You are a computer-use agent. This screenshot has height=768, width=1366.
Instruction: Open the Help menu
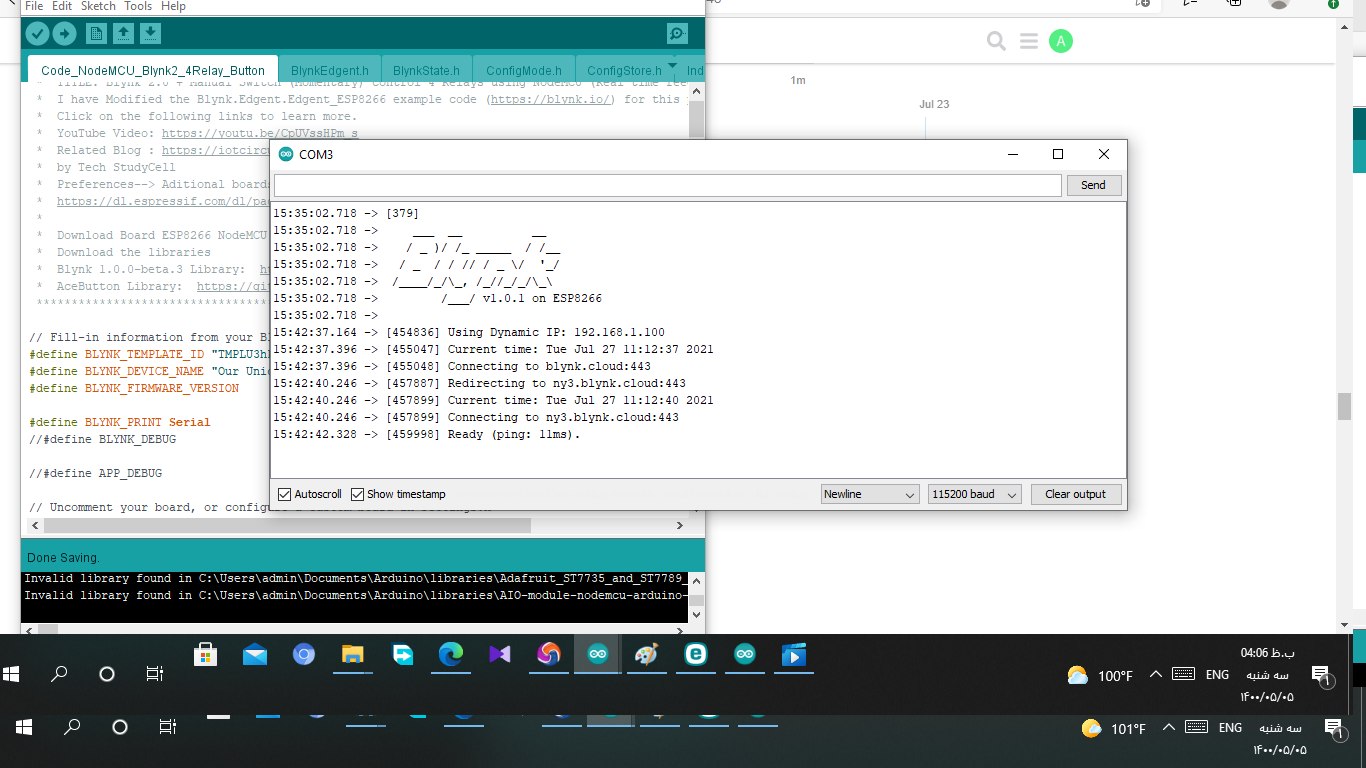tap(173, 6)
